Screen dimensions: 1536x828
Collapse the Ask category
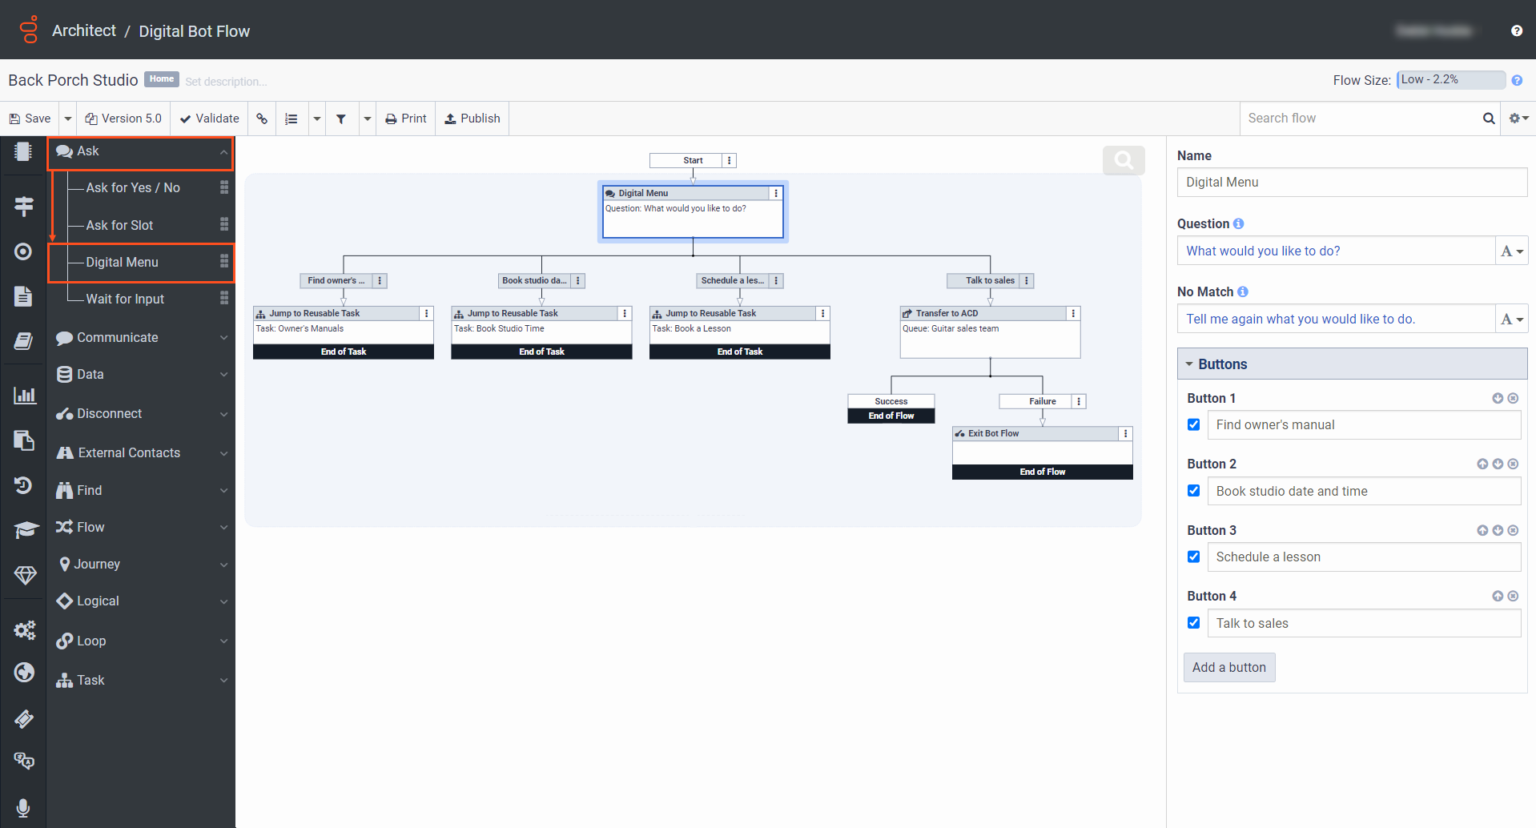tap(140, 151)
